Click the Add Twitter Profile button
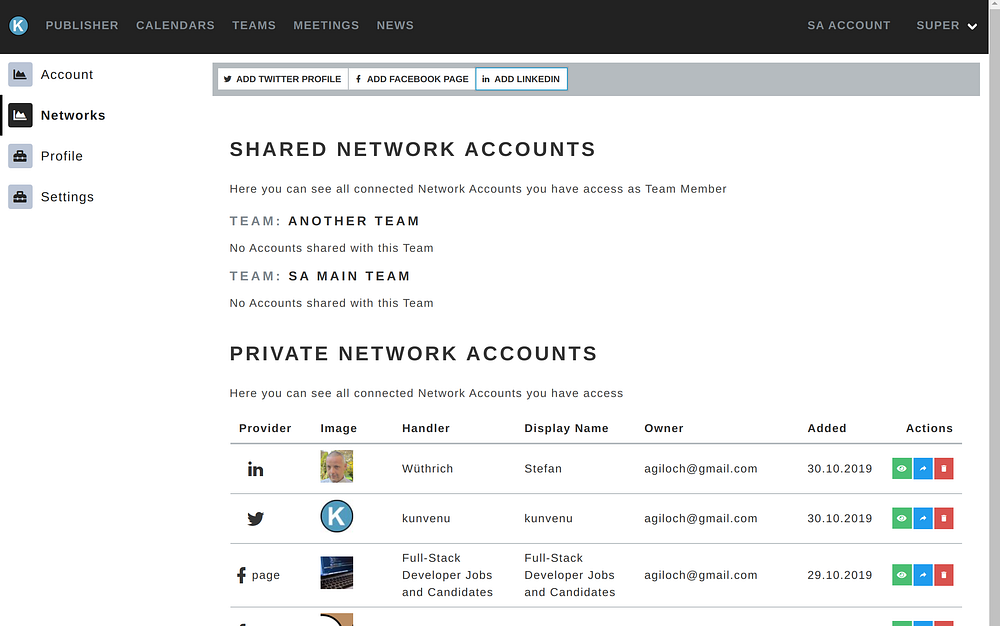The image size is (1000, 626). [282, 79]
